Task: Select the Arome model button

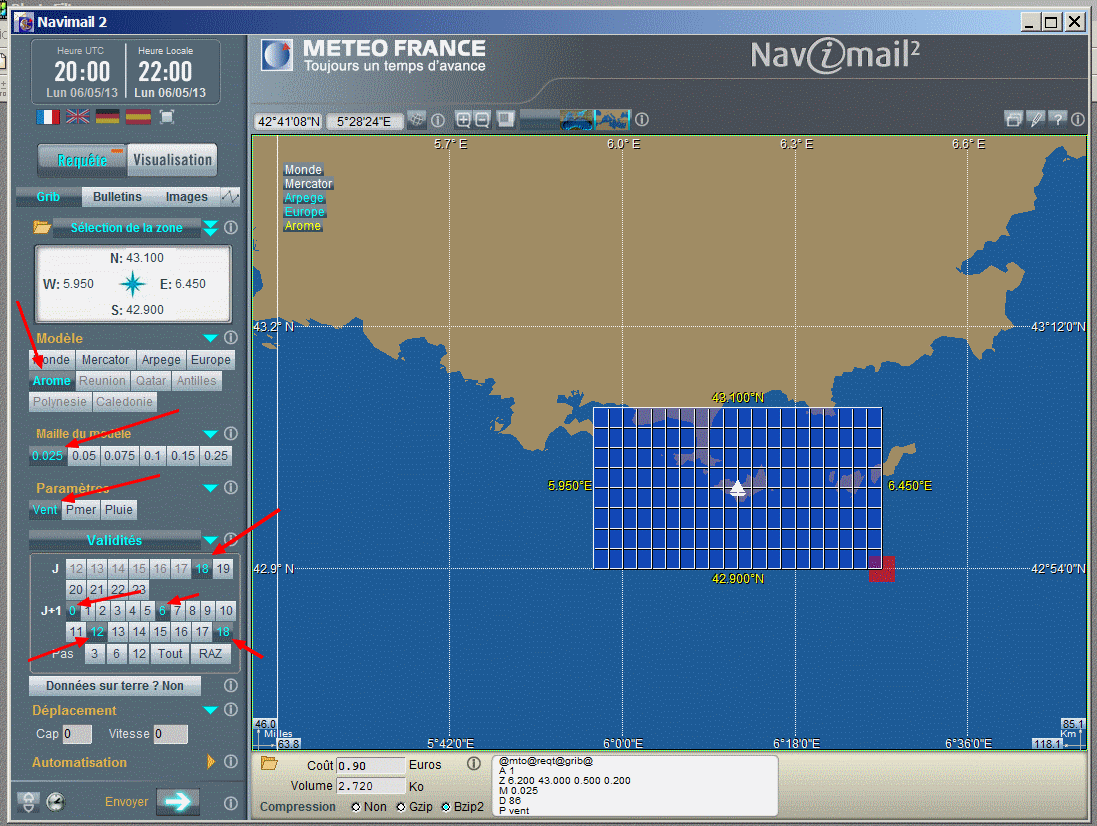Action: [x=52, y=380]
